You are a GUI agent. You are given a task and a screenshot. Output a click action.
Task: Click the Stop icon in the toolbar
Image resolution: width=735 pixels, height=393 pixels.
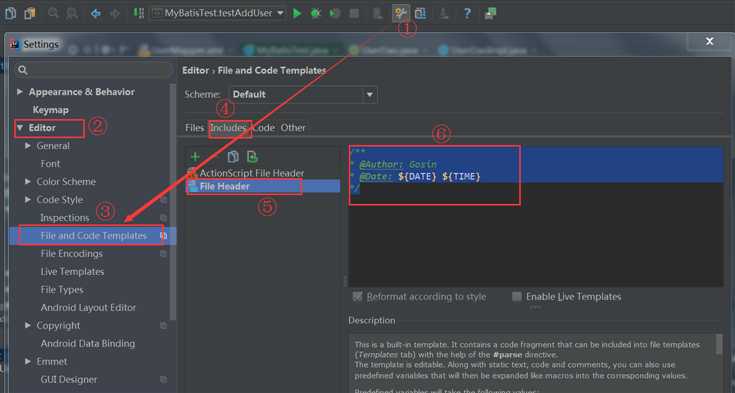(x=354, y=13)
